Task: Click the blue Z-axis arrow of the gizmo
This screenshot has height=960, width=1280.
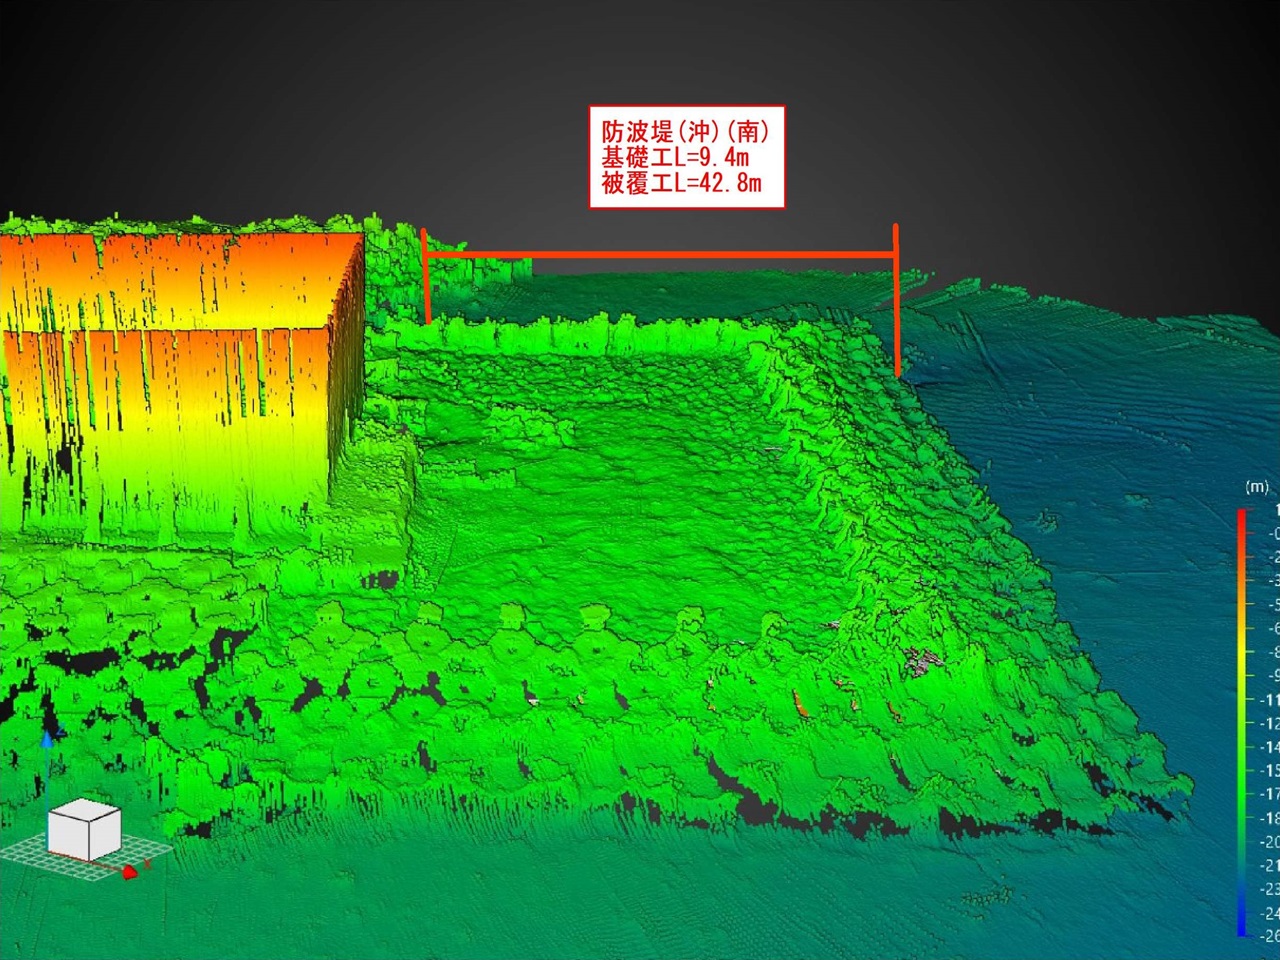Action: point(46,738)
